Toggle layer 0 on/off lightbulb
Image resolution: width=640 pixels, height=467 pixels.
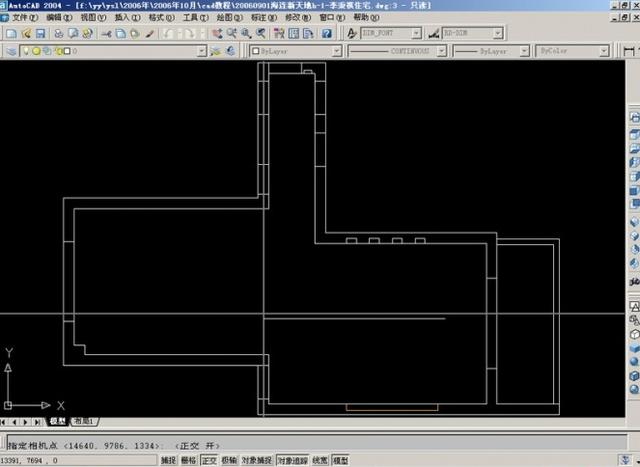(x=26, y=51)
